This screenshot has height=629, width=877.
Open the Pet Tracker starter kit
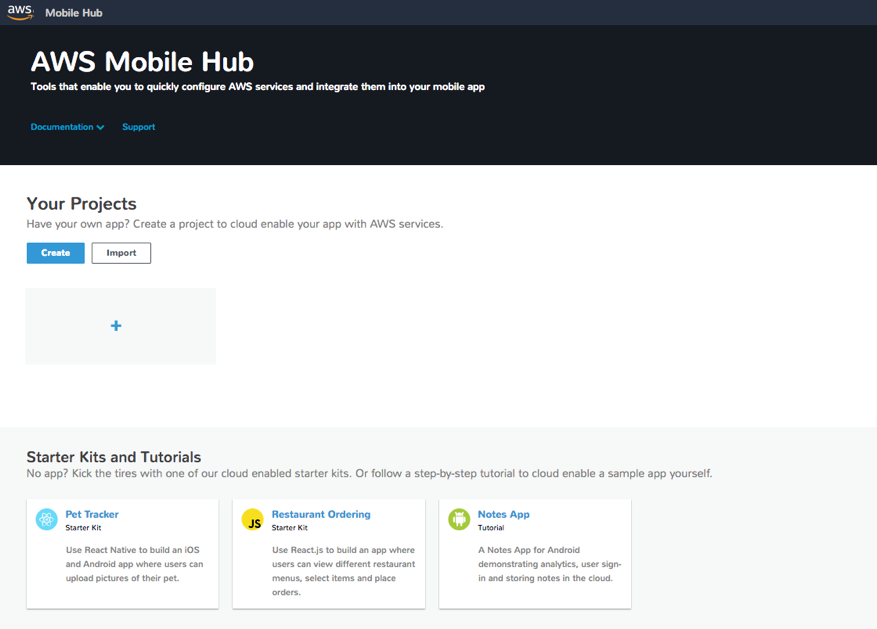click(x=92, y=514)
